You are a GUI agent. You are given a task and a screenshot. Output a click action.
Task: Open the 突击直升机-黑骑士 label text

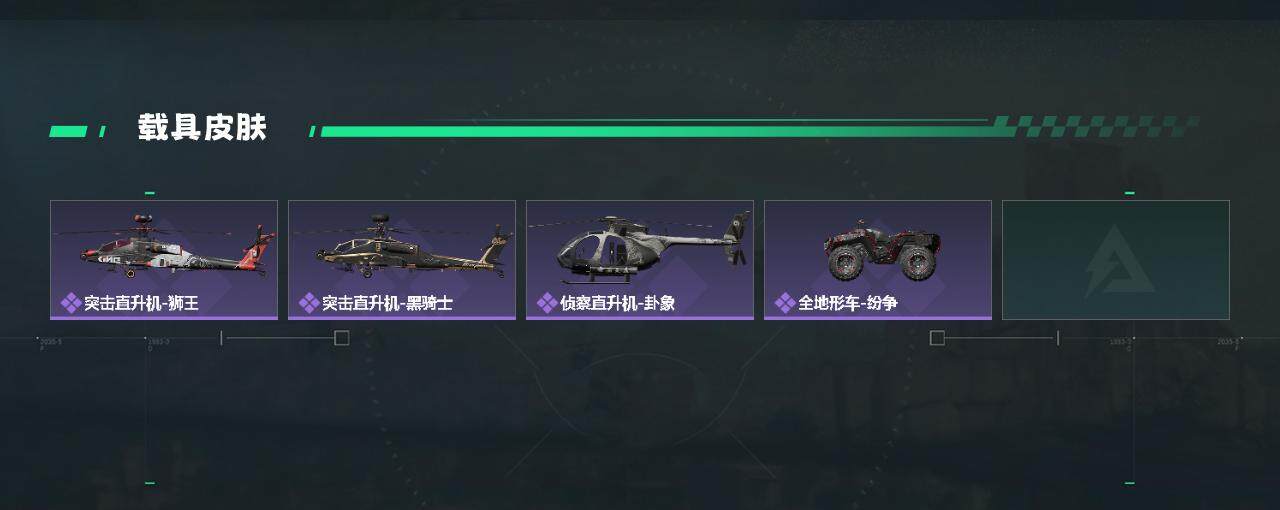tap(387, 302)
